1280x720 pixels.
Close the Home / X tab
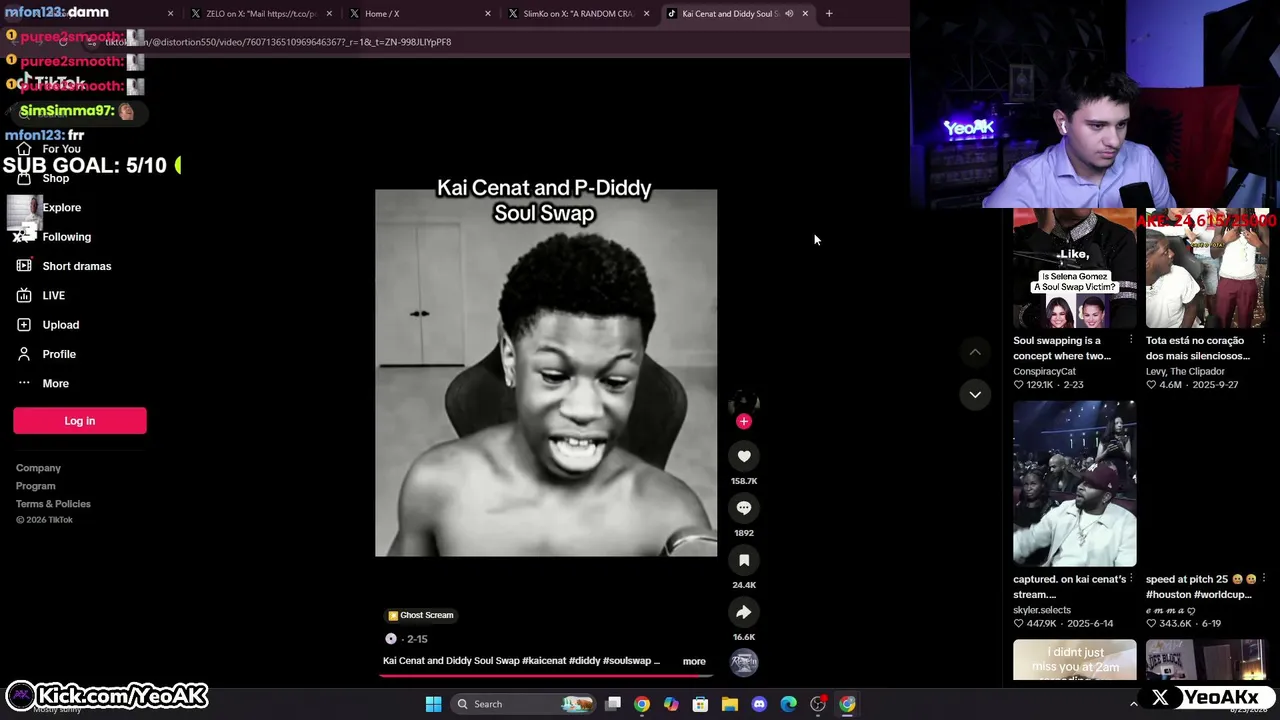(x=488, y=14)
